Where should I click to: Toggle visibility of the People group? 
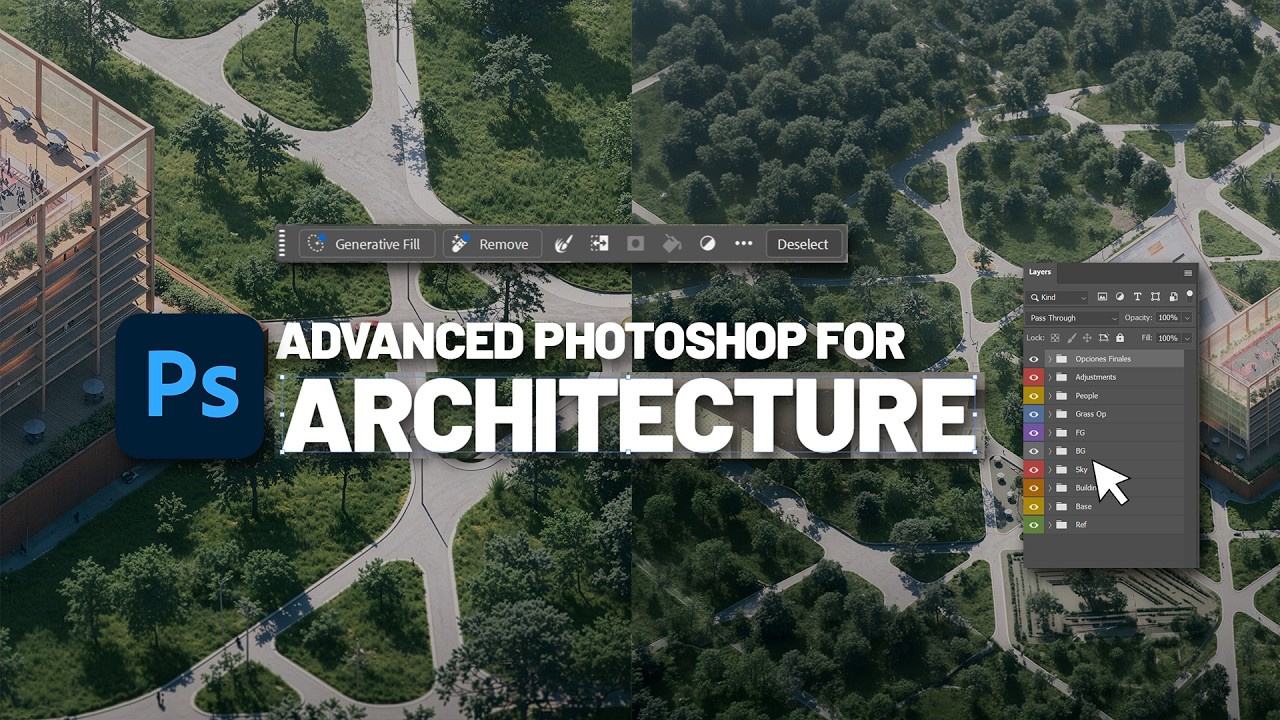pyautogui.click(x=1034, y=396)
